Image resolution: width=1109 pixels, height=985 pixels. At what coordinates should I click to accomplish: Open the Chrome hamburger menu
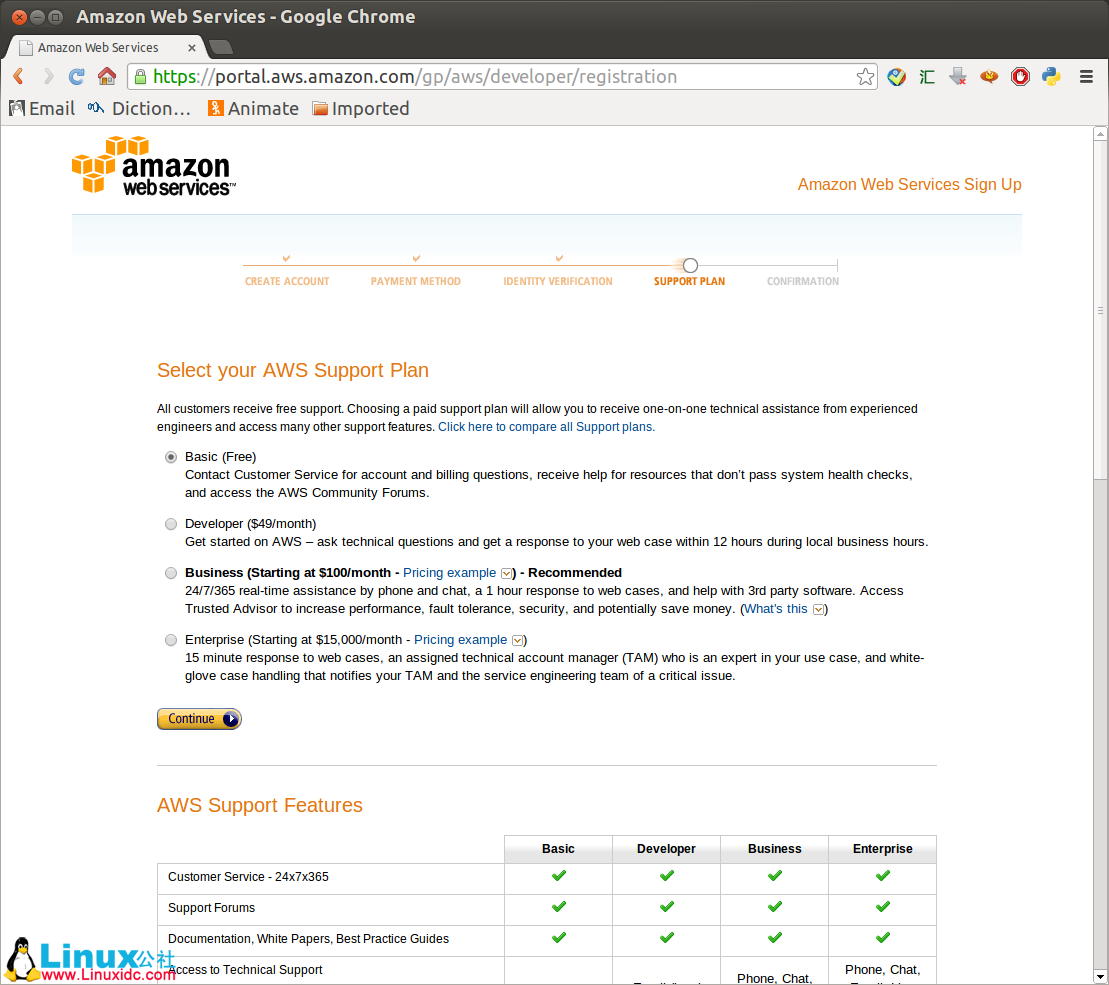click(1086, 76)
